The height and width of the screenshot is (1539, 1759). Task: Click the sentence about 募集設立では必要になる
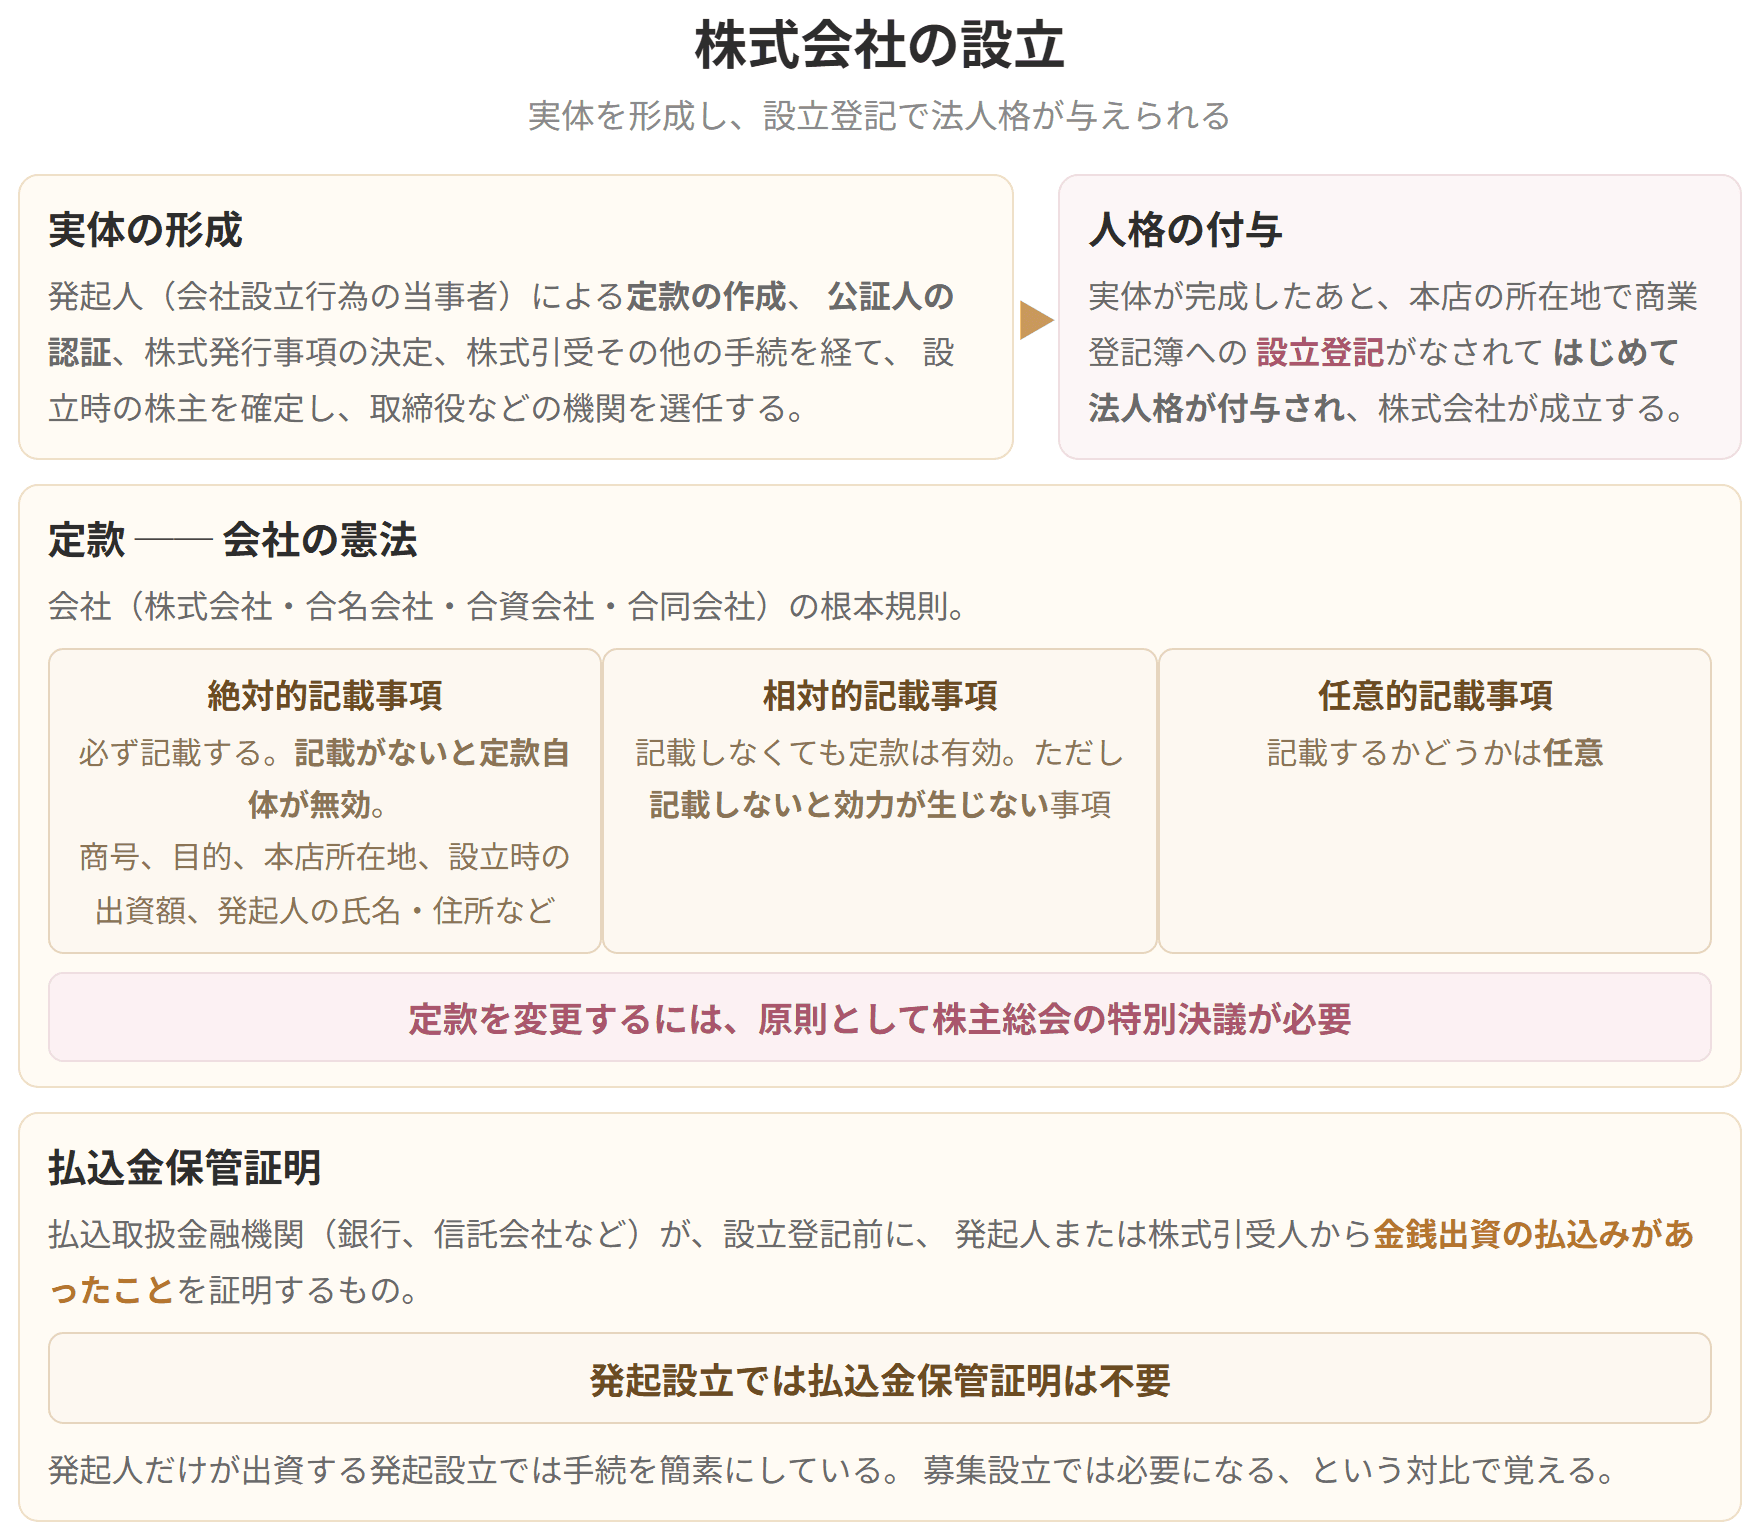coord(1270,1470)
